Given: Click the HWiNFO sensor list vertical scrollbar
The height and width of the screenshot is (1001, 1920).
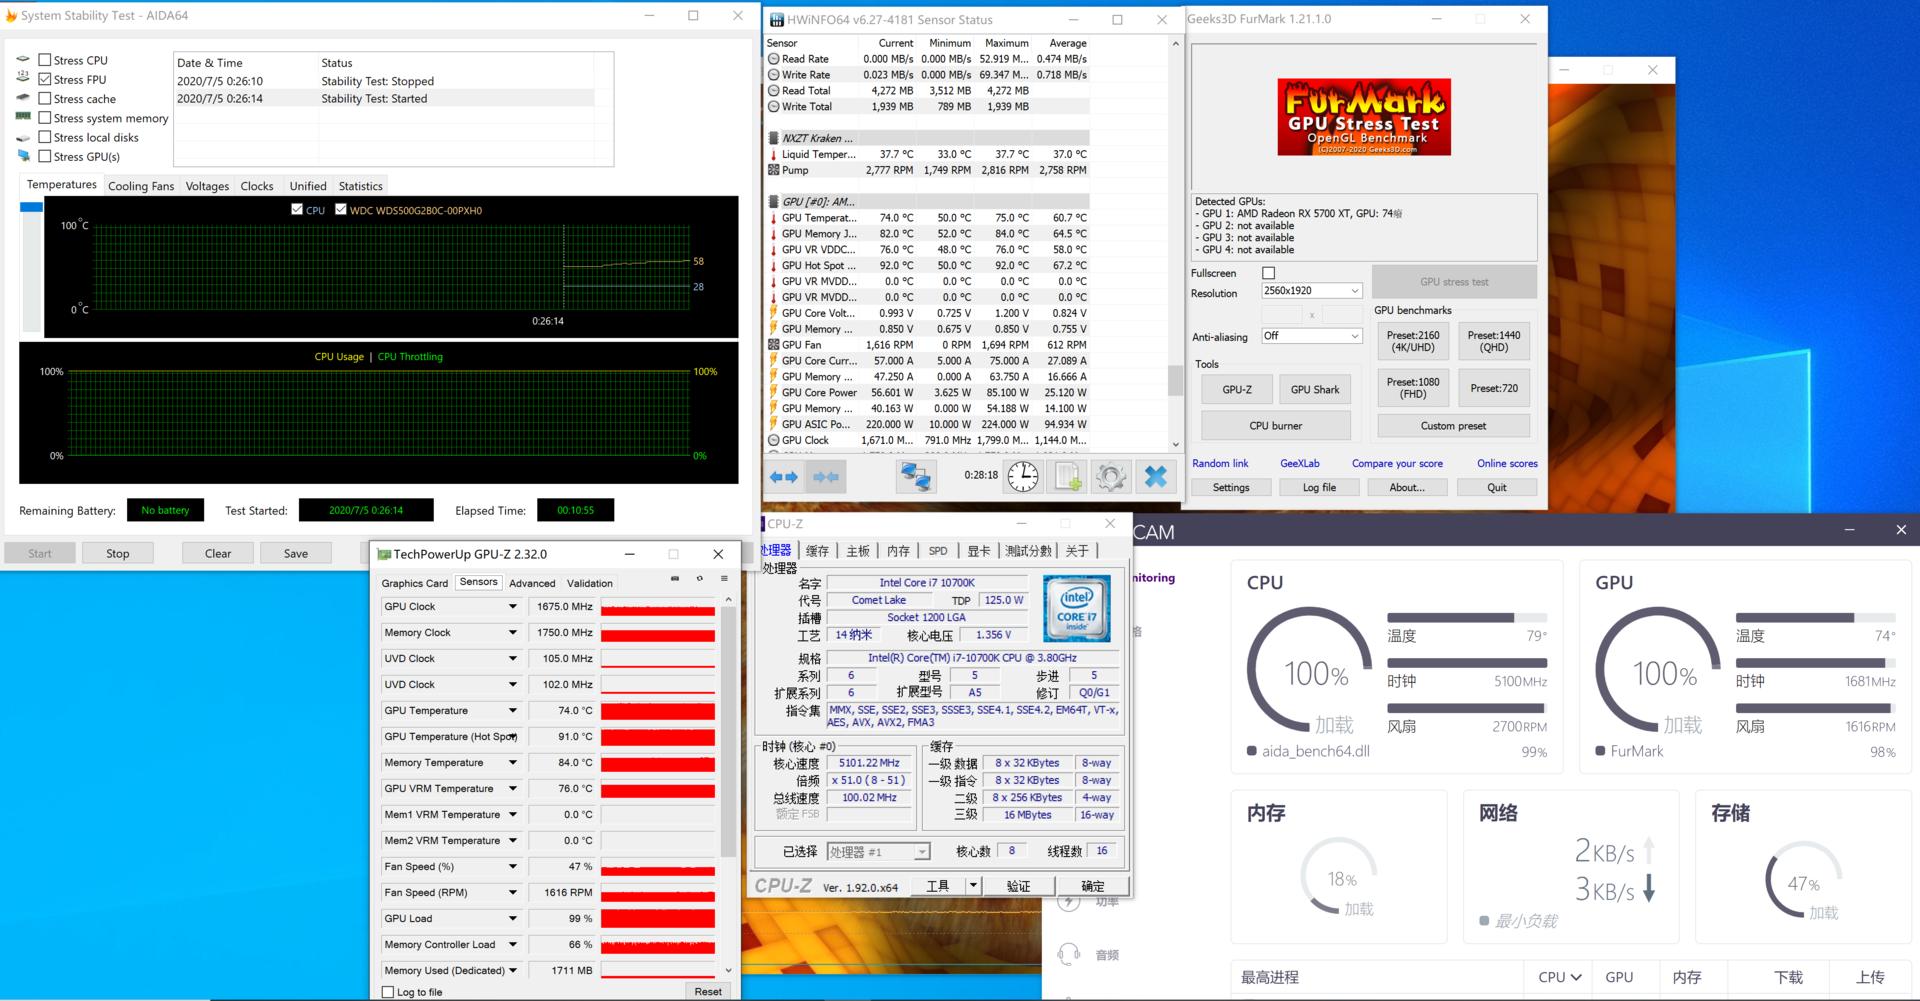Looking at the screenshot, I should click(1175, 380).
